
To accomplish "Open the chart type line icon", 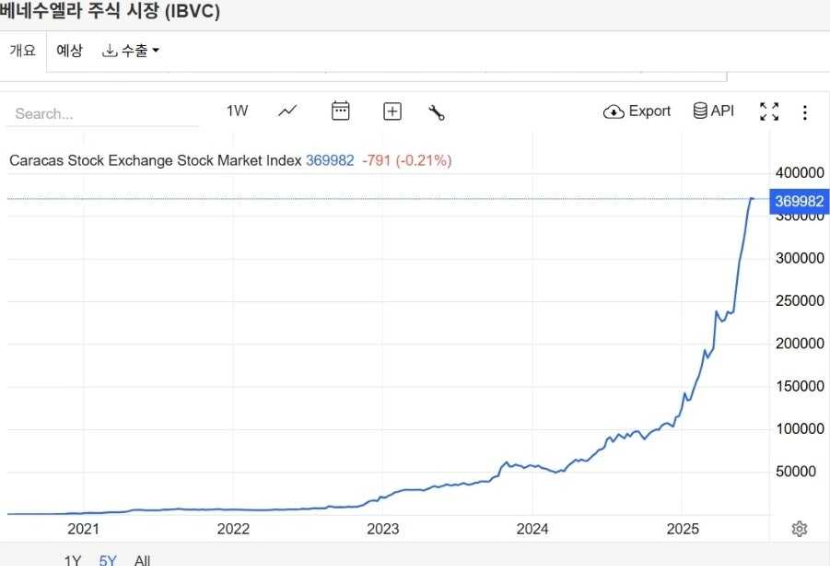I will click(288, 111).
